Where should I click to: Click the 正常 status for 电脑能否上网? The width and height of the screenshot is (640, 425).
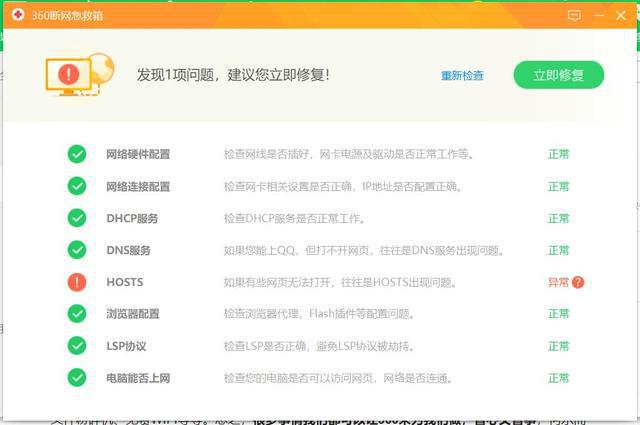pyautogui.click(x=558, y=378)
